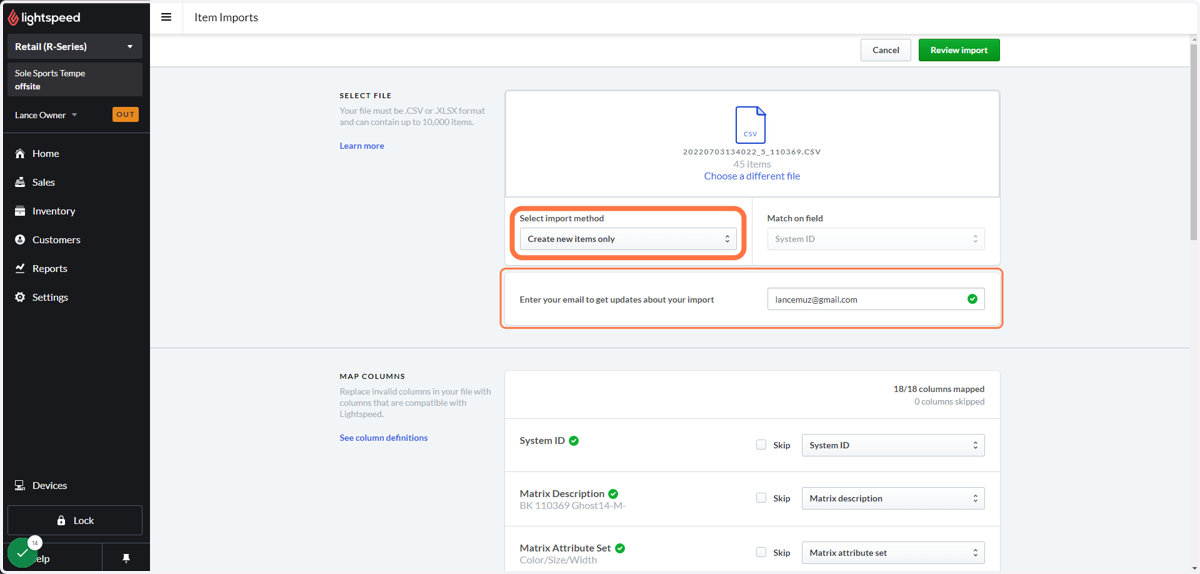Viewport: 1200px width, 574px height.
Task: Open the Select import method dropdown
Action: click(628, 239)
